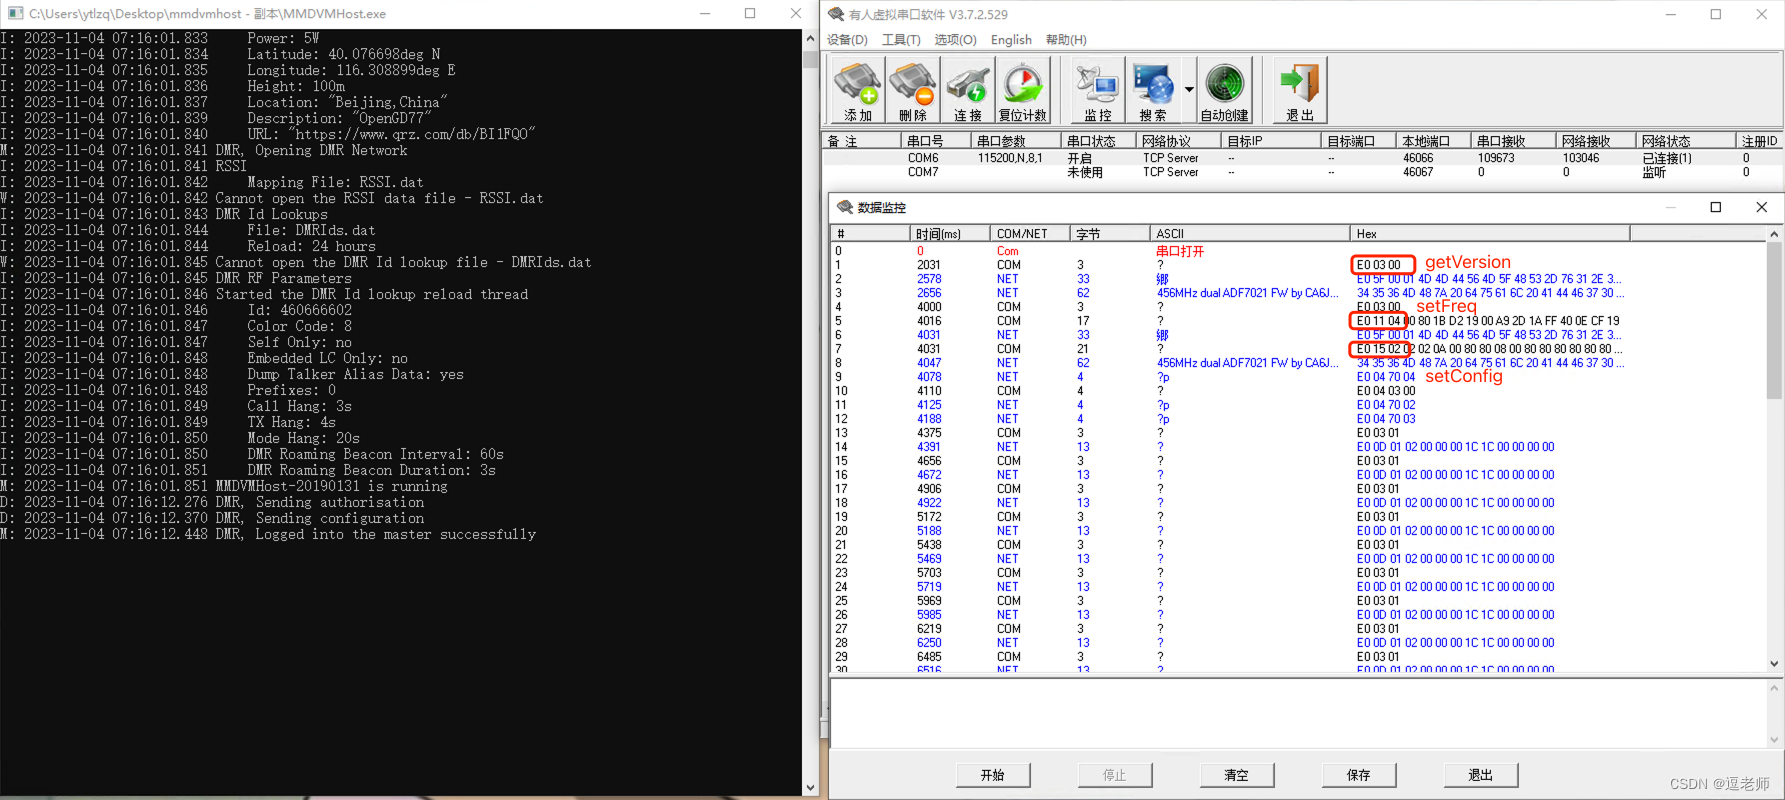Click the ASCII column header
This screenshot has height=800, width=1785.
coord(1250,234)
